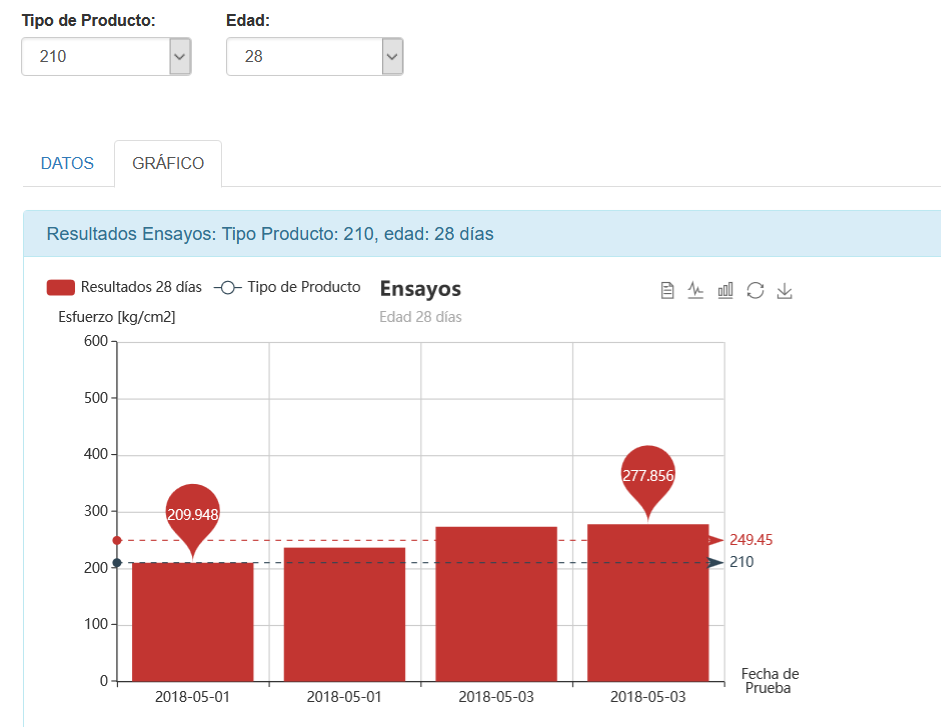Click the 209.948 minimum value pin
Viewport: 941px width, 727px height.
(192, 513)
